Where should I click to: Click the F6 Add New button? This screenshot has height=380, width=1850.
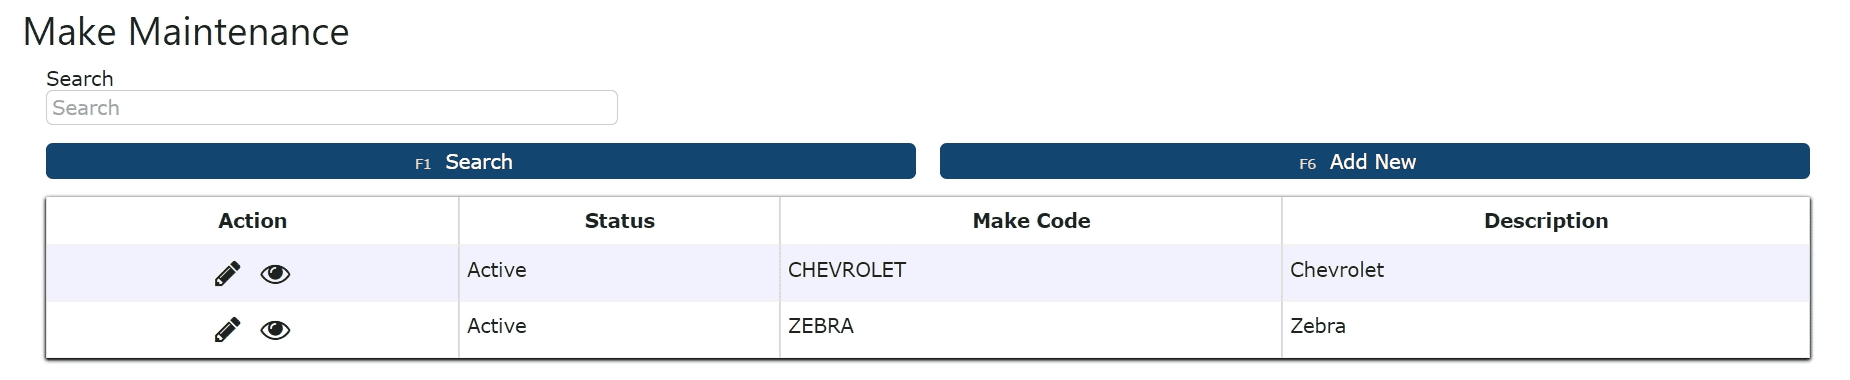[1375, 161]
